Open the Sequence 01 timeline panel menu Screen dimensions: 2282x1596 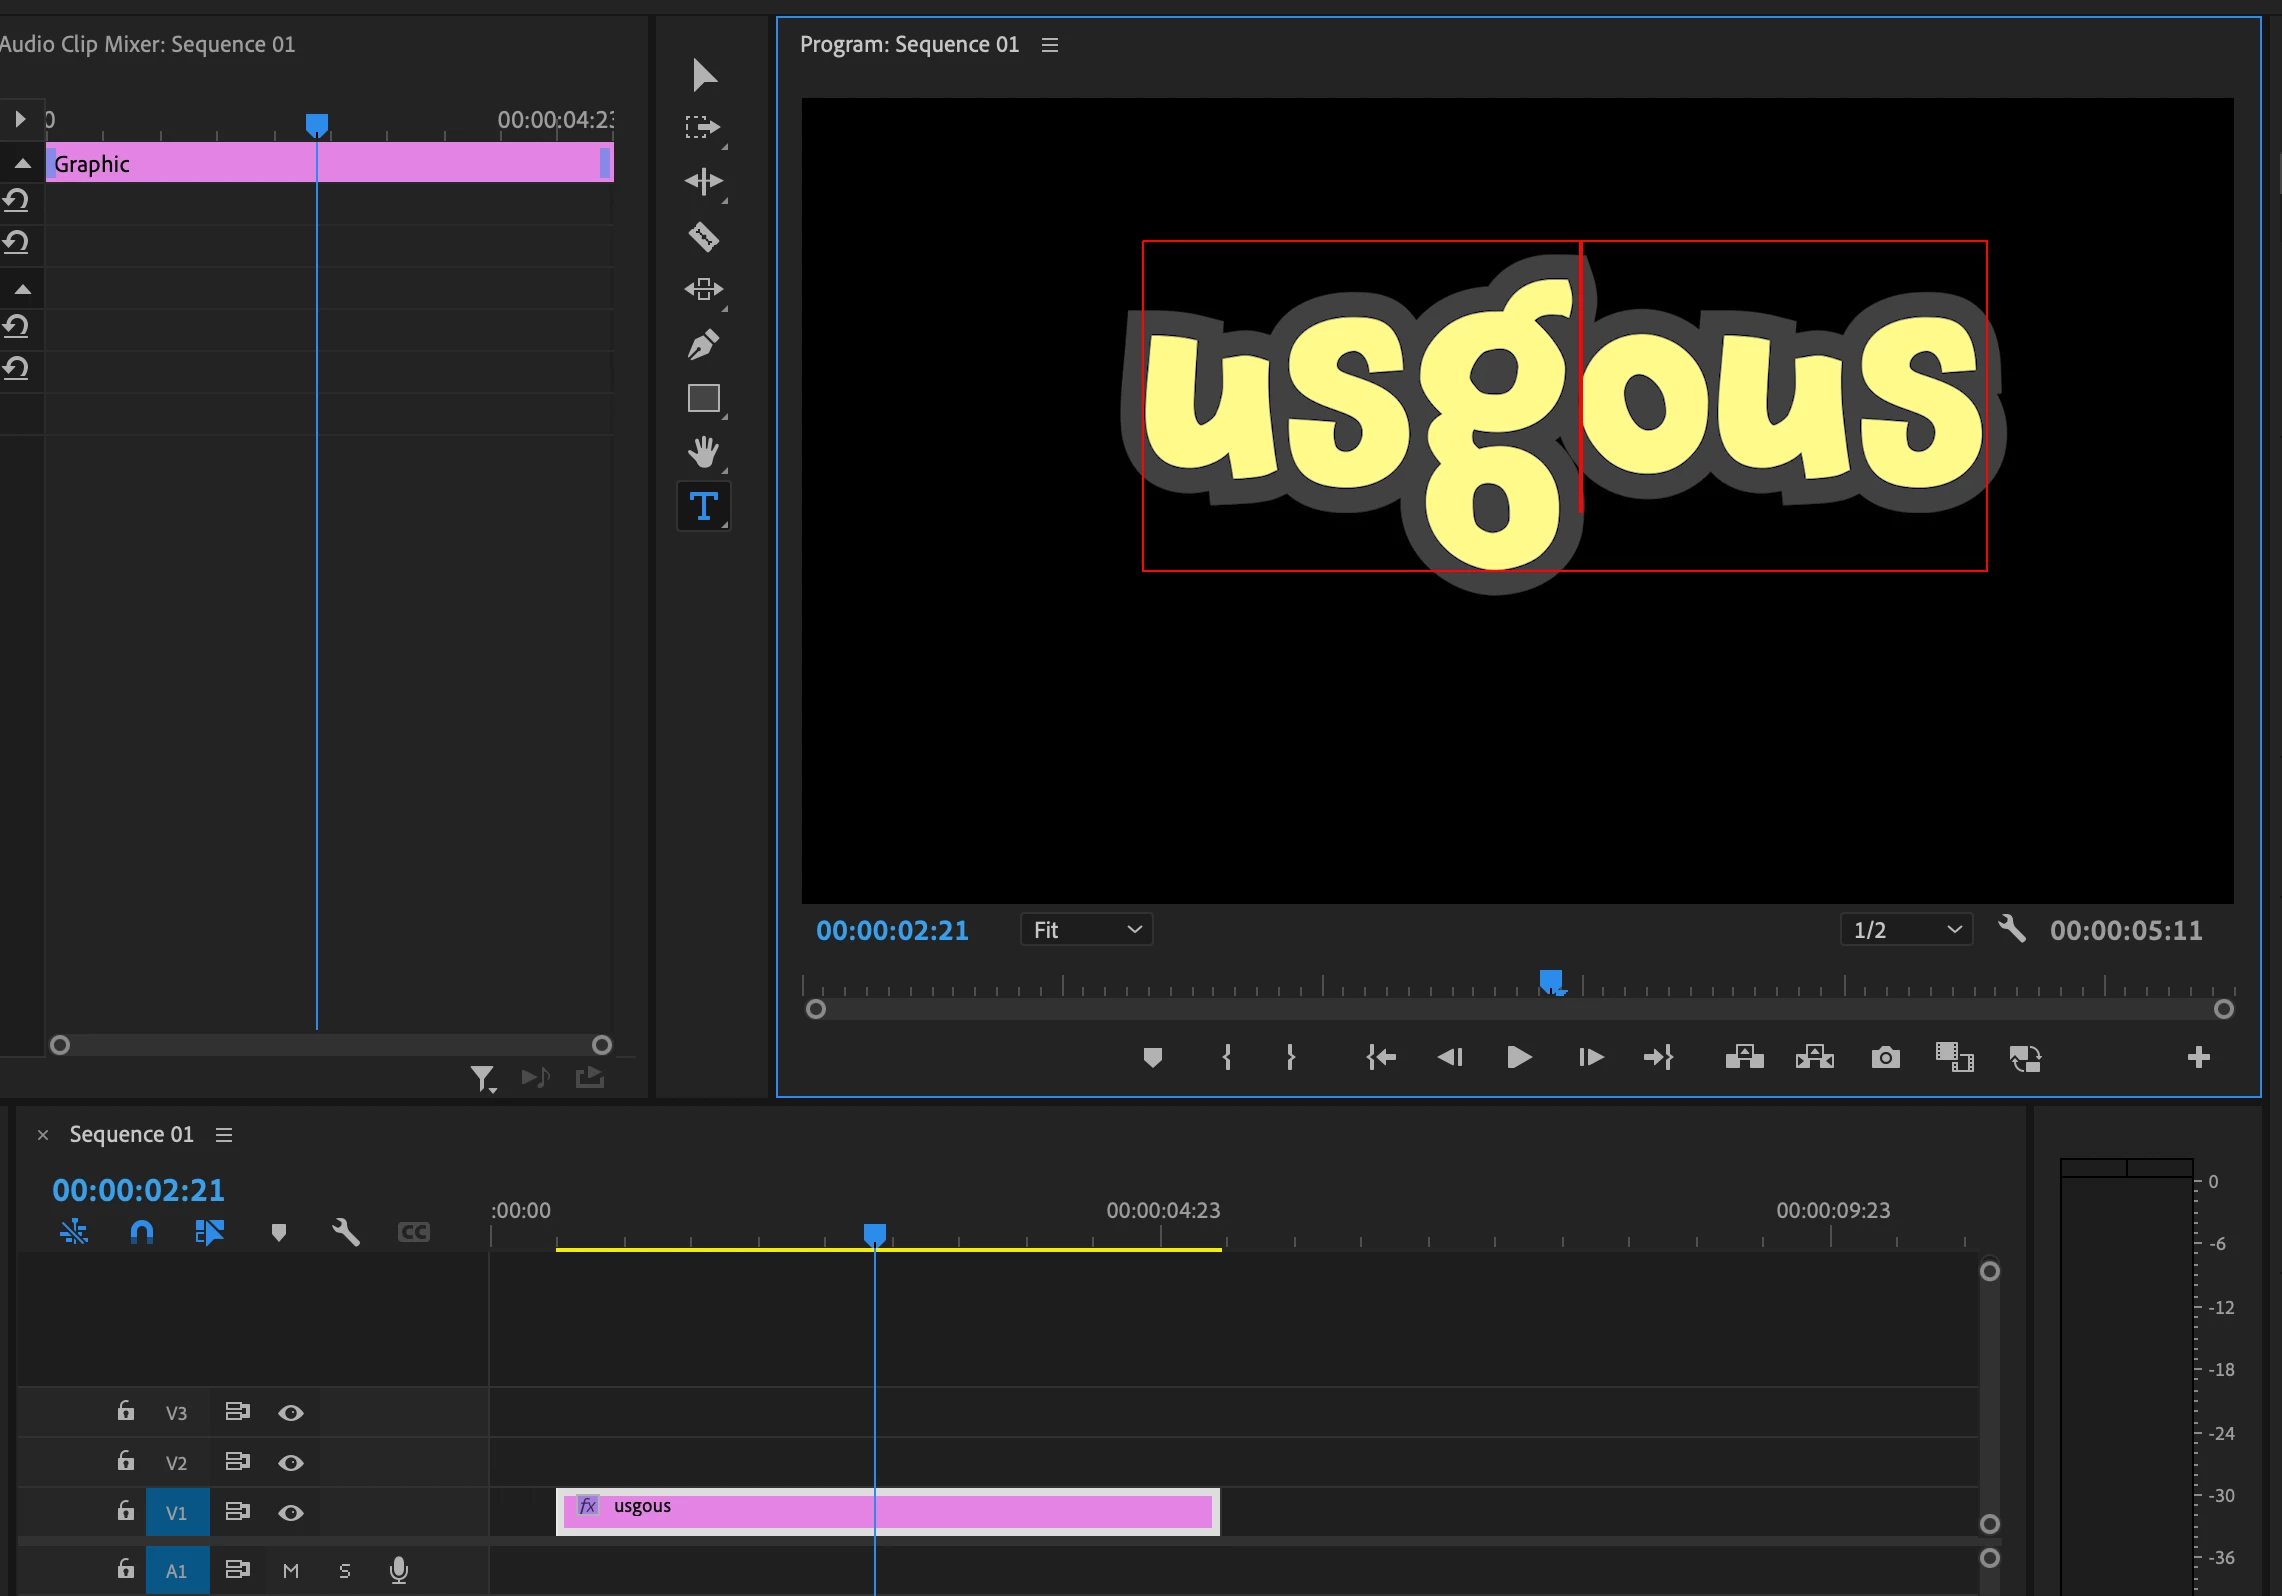point(224,1135)
